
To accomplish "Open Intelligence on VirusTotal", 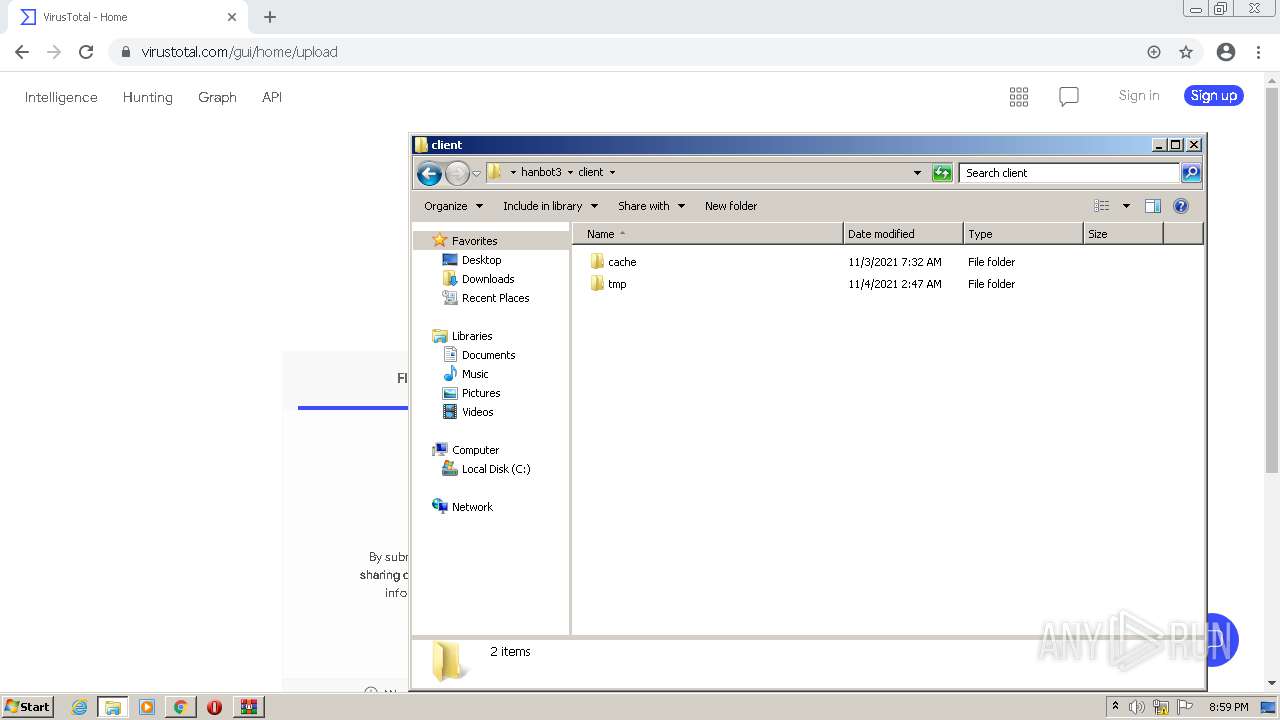I will tap(61, 97).
